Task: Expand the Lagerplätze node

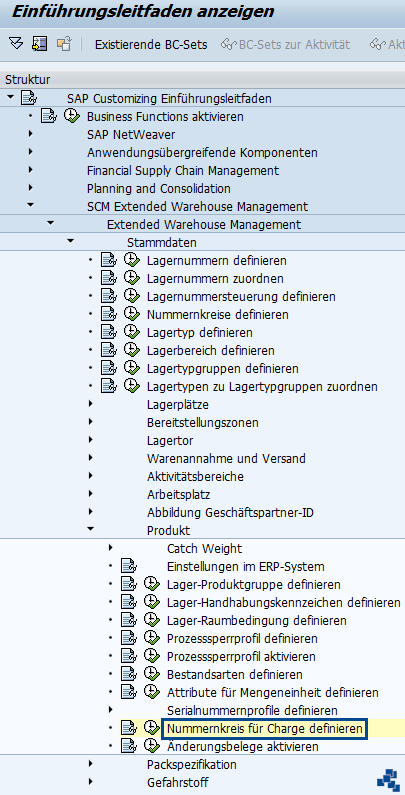Action: click(90, 404)
